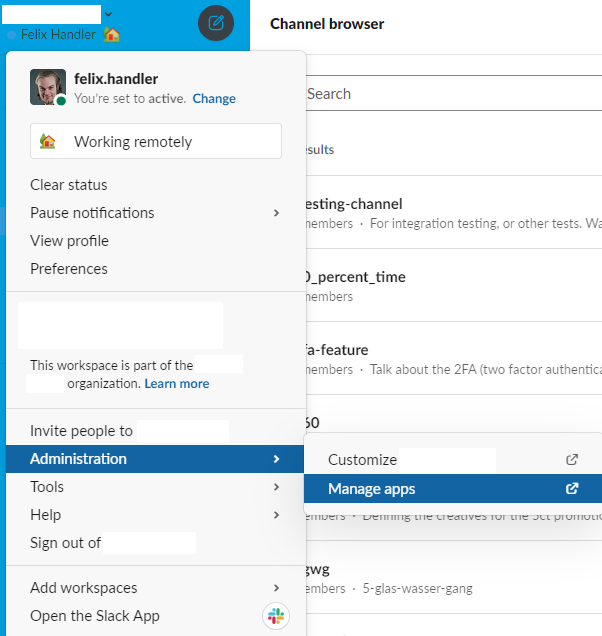The height and width of the screenshot is (636, 602).
Task: Click the Channel browser title
Action: coord(327,24)
